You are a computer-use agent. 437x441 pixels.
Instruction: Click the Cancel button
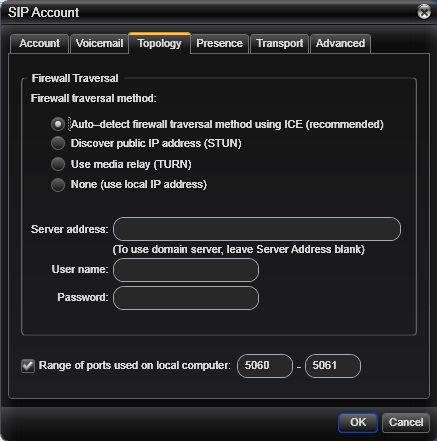[406, 422]
